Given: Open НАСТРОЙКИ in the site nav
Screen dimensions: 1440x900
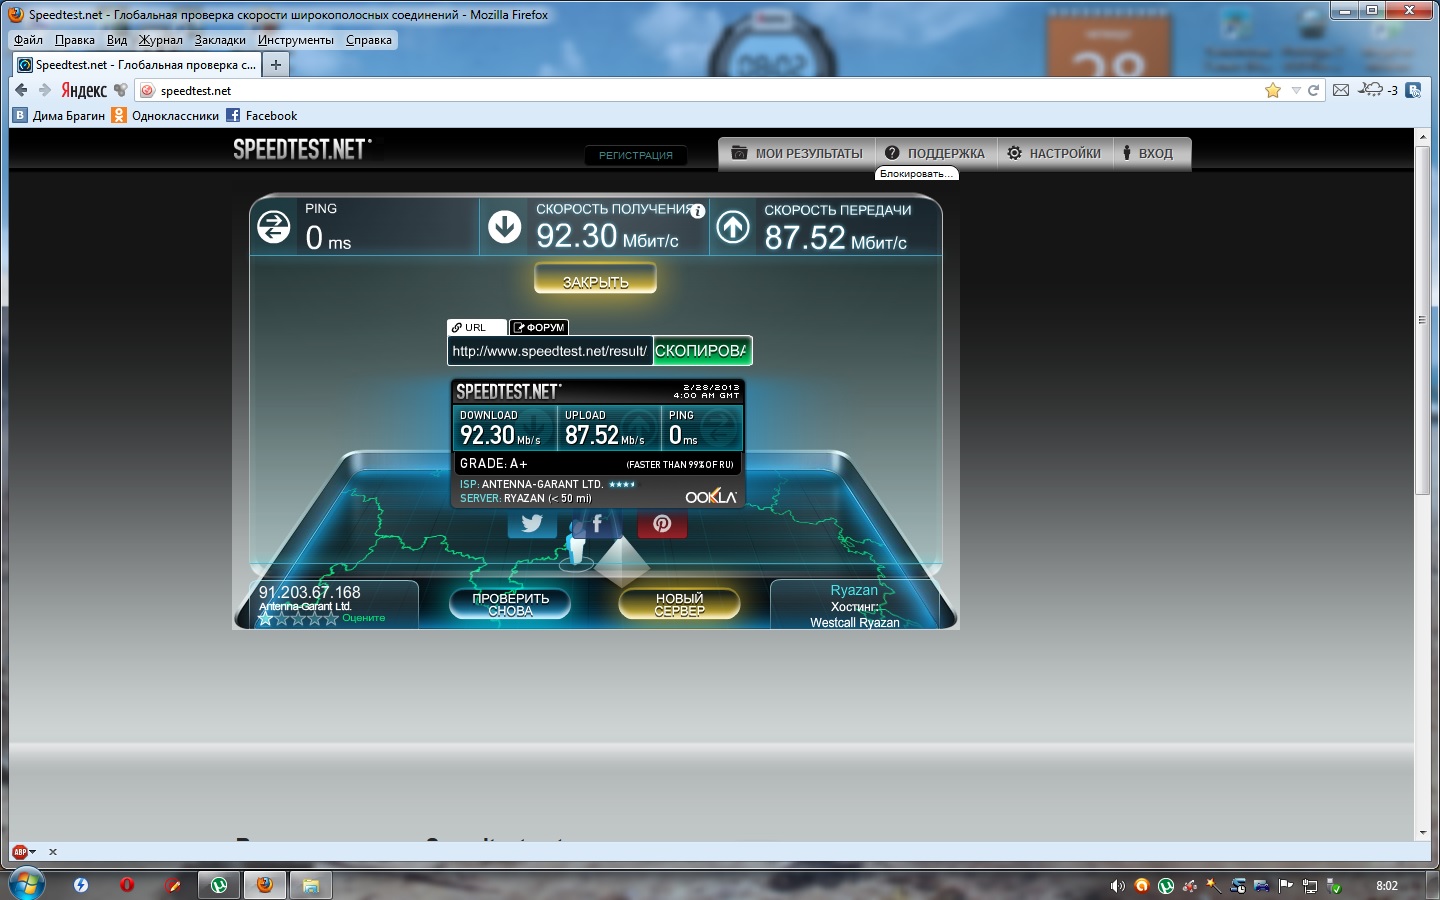Looking at the screenshot, I should (x=1054, y=153).
